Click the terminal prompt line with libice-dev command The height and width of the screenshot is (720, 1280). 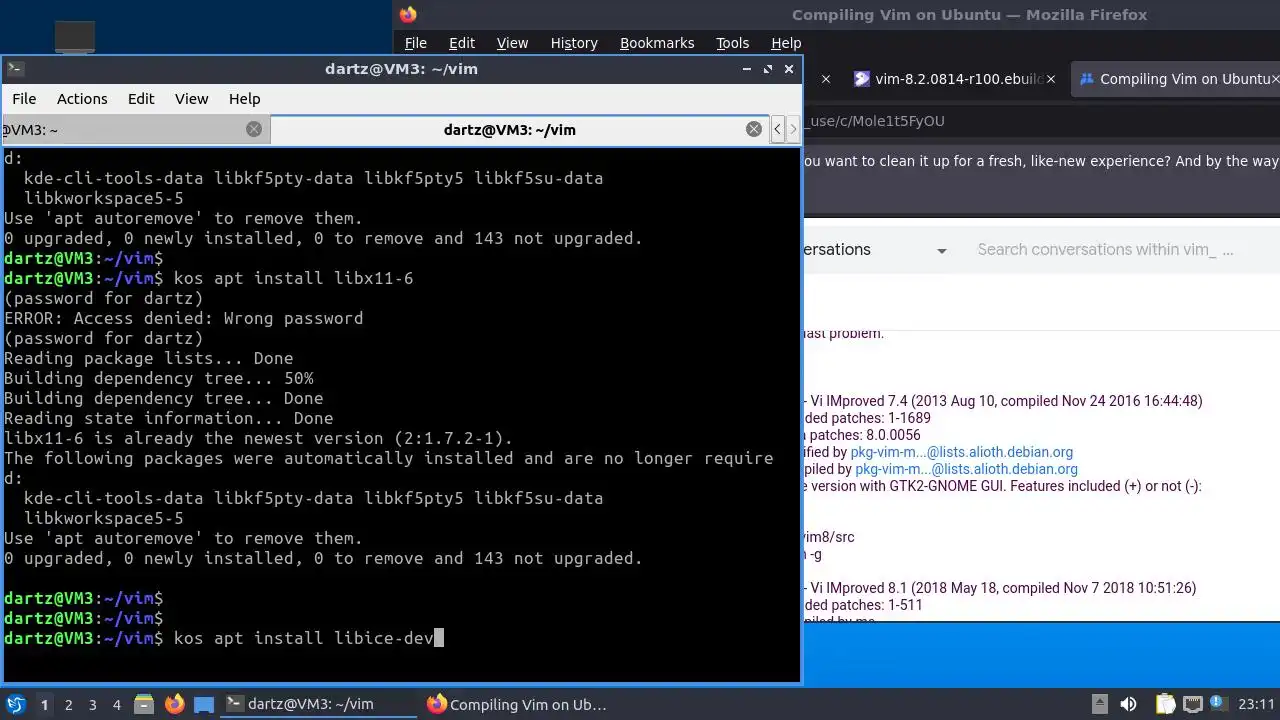(223, 638)
